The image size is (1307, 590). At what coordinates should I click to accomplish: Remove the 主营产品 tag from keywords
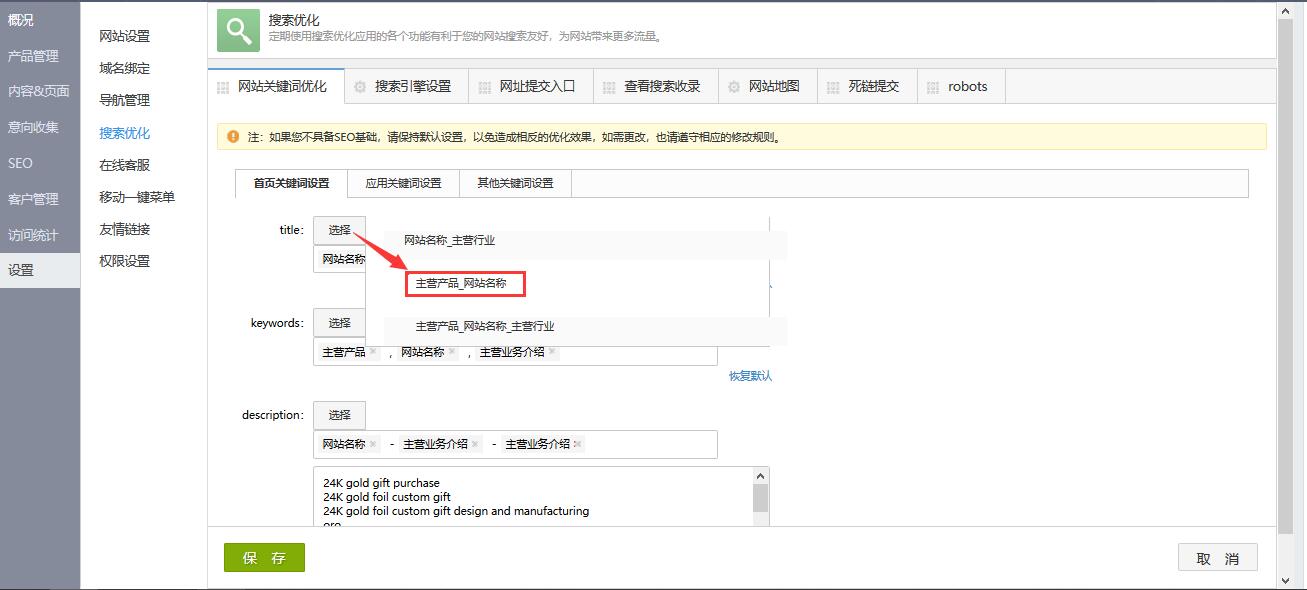pos(373,352)
